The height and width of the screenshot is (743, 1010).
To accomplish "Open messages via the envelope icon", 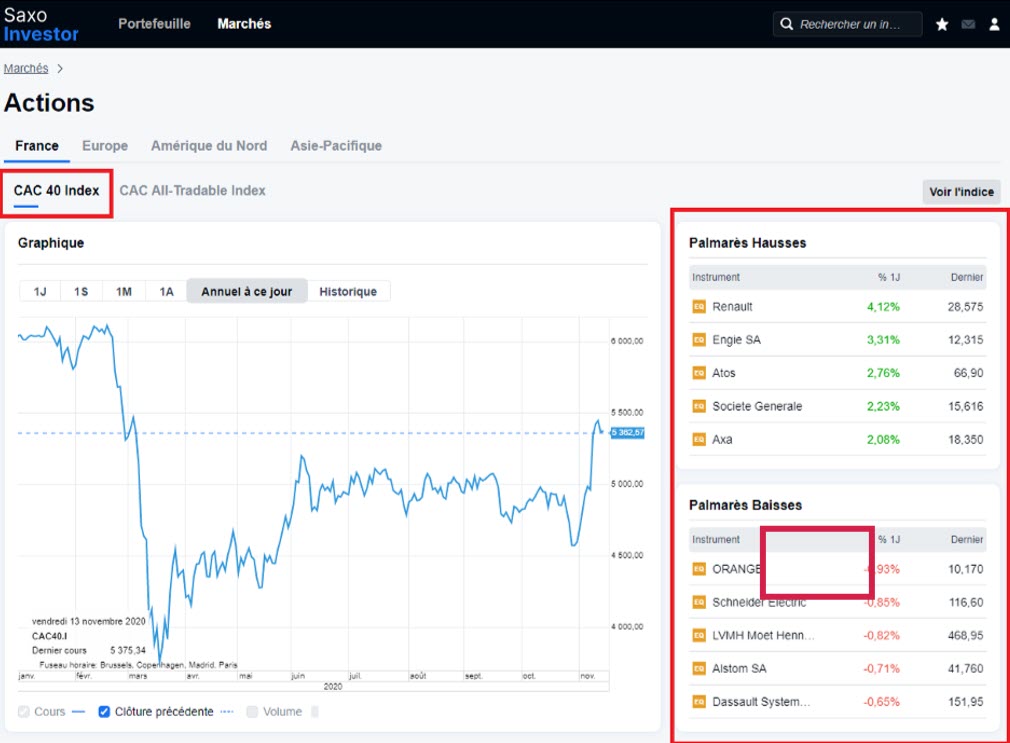I will 968,24.
